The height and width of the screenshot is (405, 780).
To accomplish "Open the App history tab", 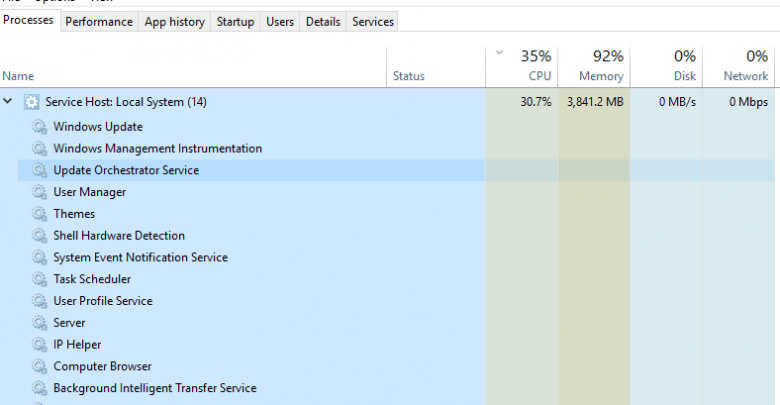I will 175,22.
